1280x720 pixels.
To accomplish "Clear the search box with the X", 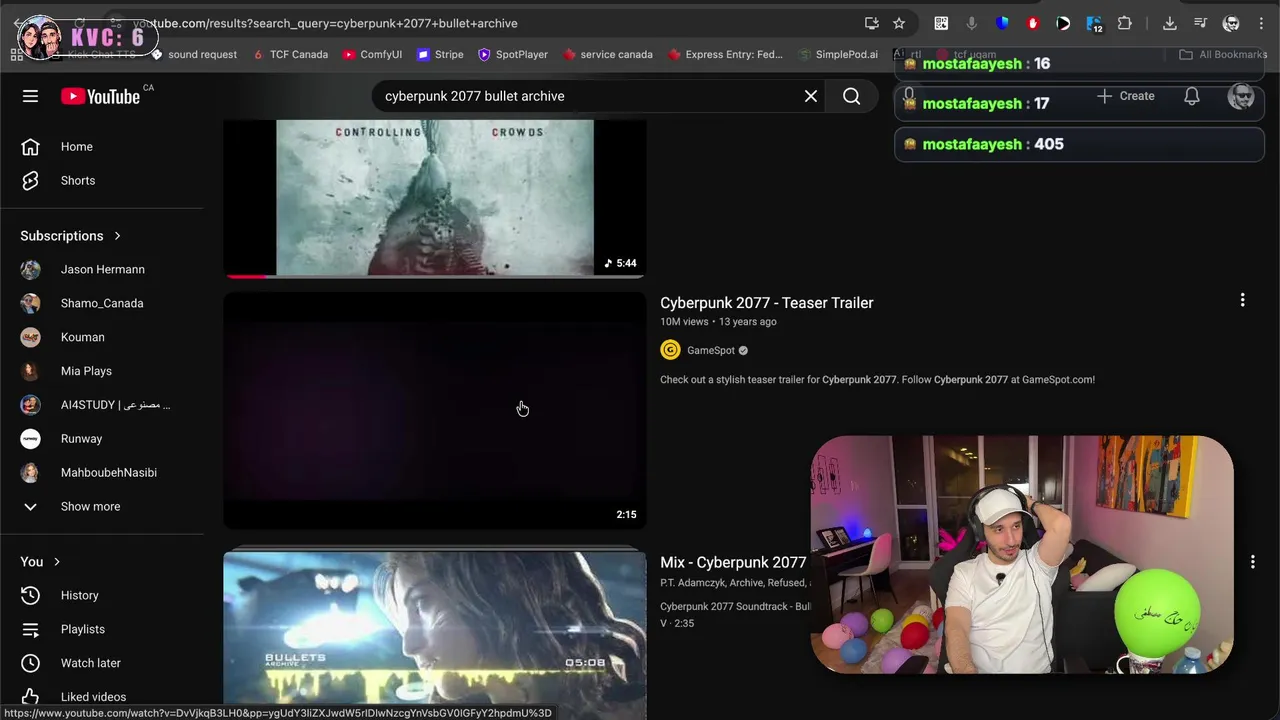I will (811, 96).
